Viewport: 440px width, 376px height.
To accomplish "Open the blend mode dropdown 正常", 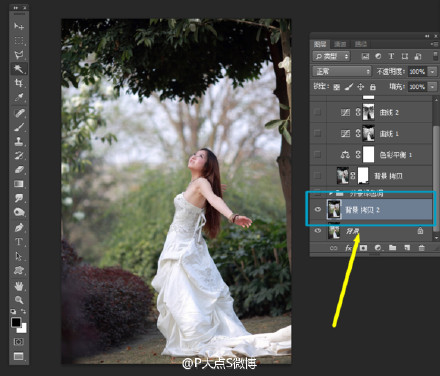I will [x=342, y=71].
